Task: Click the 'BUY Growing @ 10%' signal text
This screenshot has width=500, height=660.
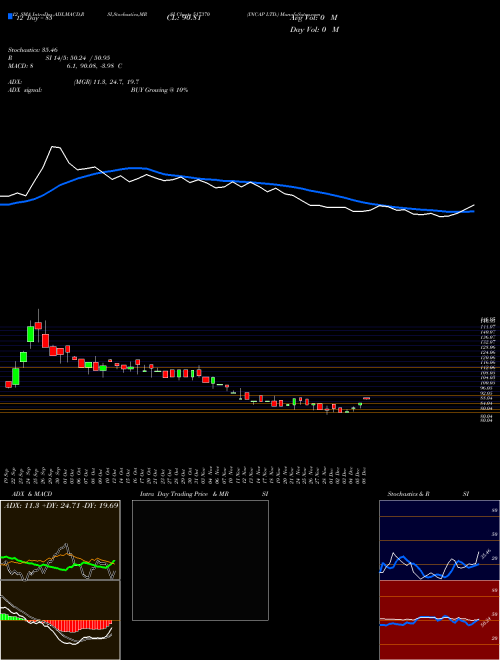Action: click(159, 90)
